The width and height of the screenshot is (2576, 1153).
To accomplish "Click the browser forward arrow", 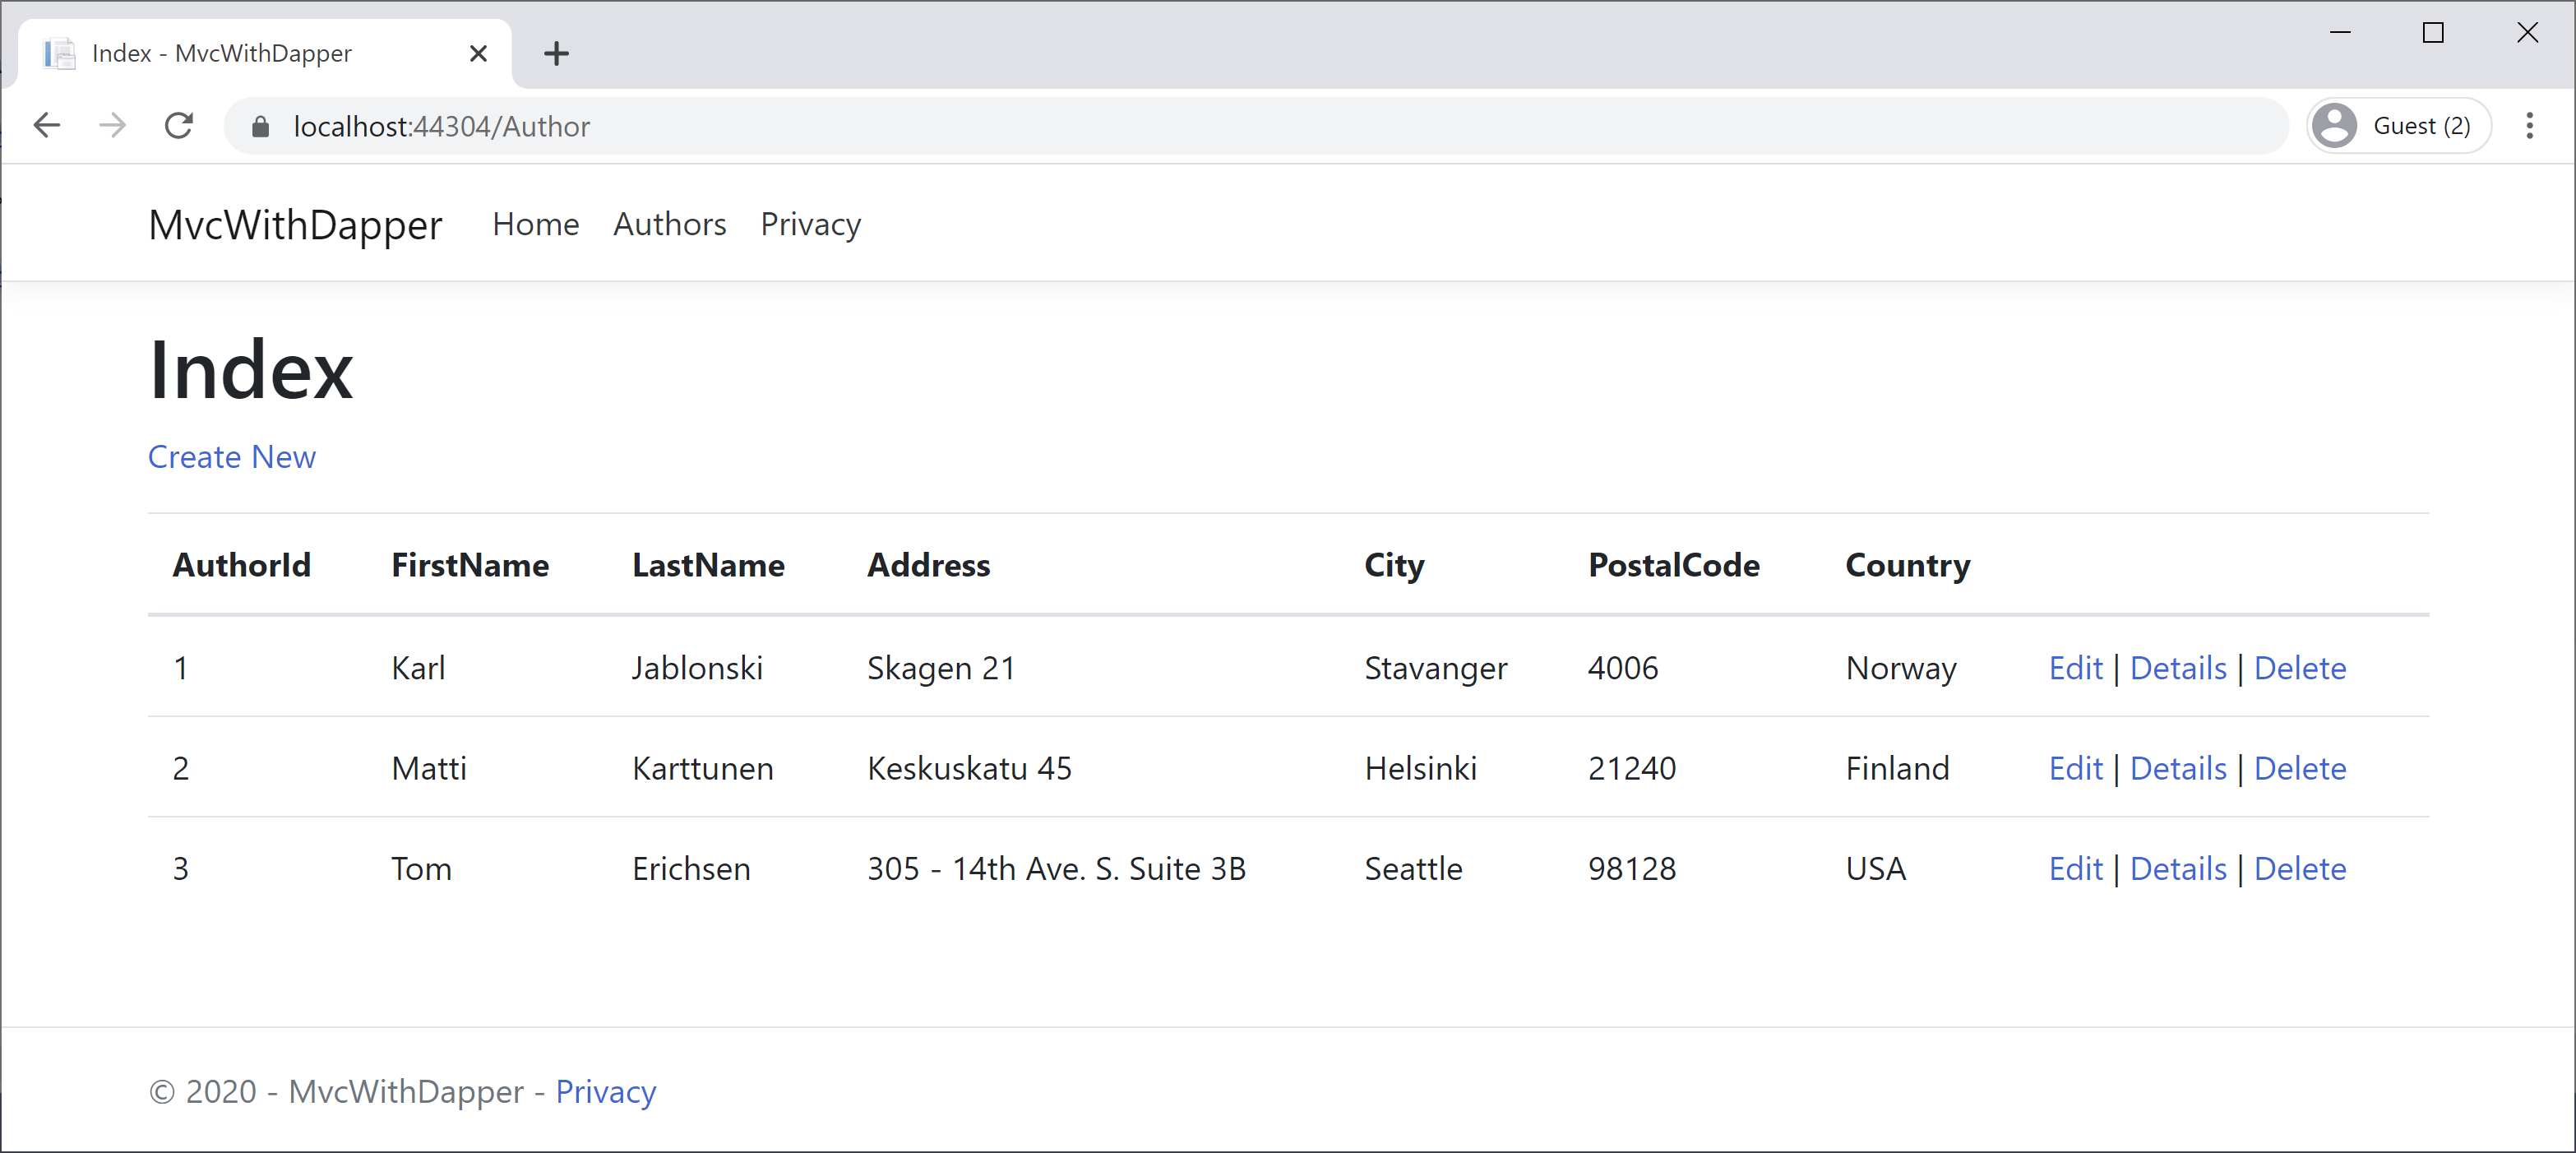I will coord(113,126).
